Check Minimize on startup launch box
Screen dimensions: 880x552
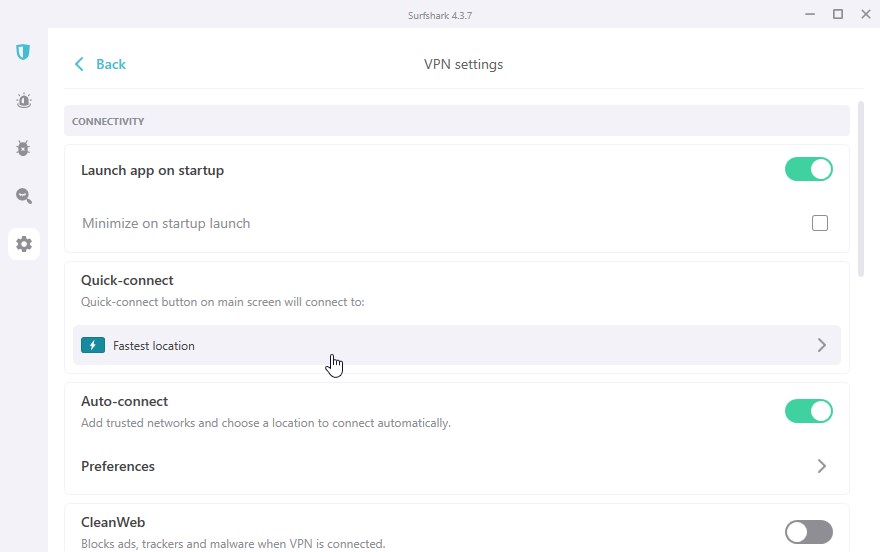(819, 223)
